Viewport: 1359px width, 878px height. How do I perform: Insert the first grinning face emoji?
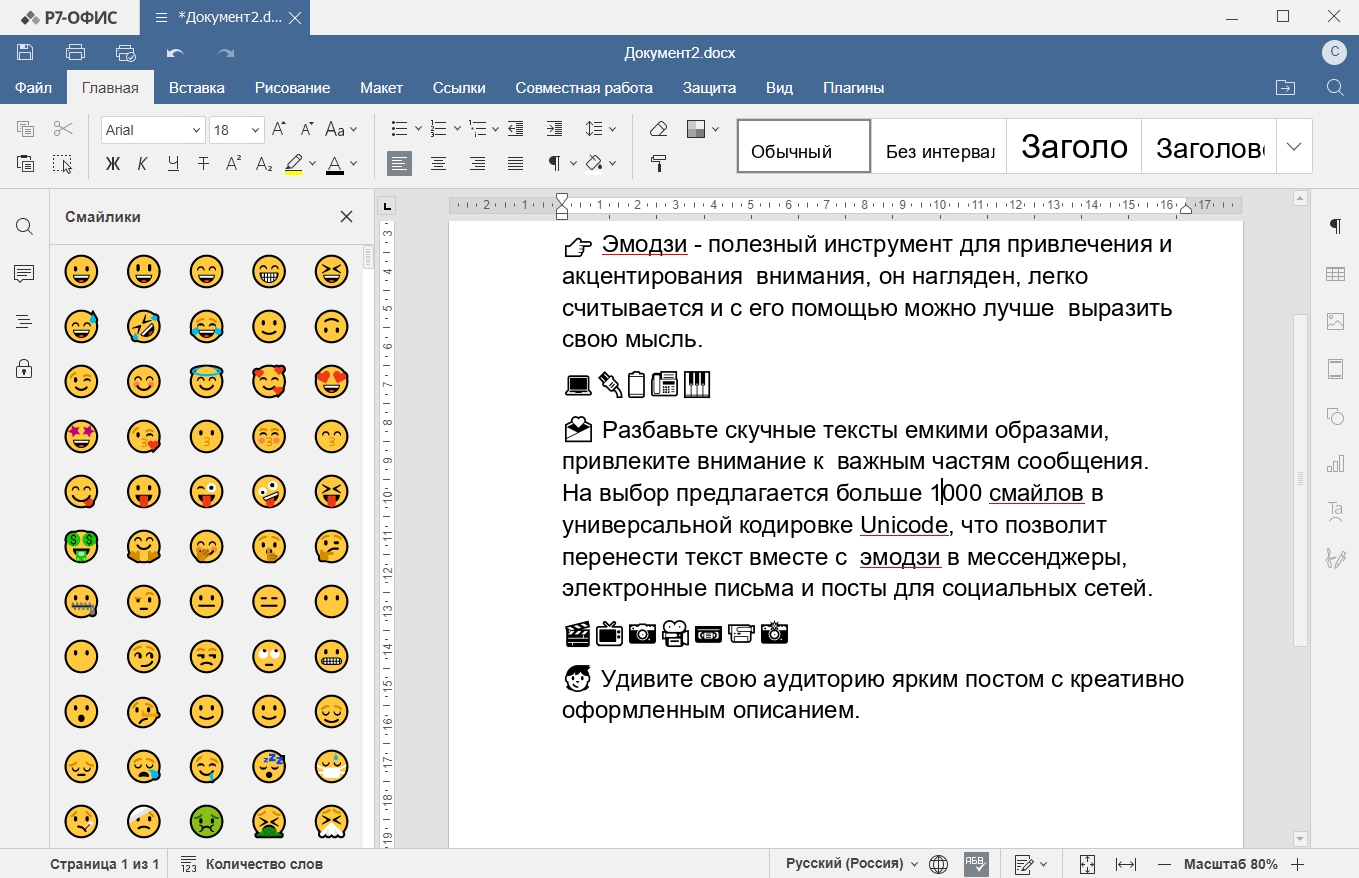pyautogui.click(x=81, y=271)
